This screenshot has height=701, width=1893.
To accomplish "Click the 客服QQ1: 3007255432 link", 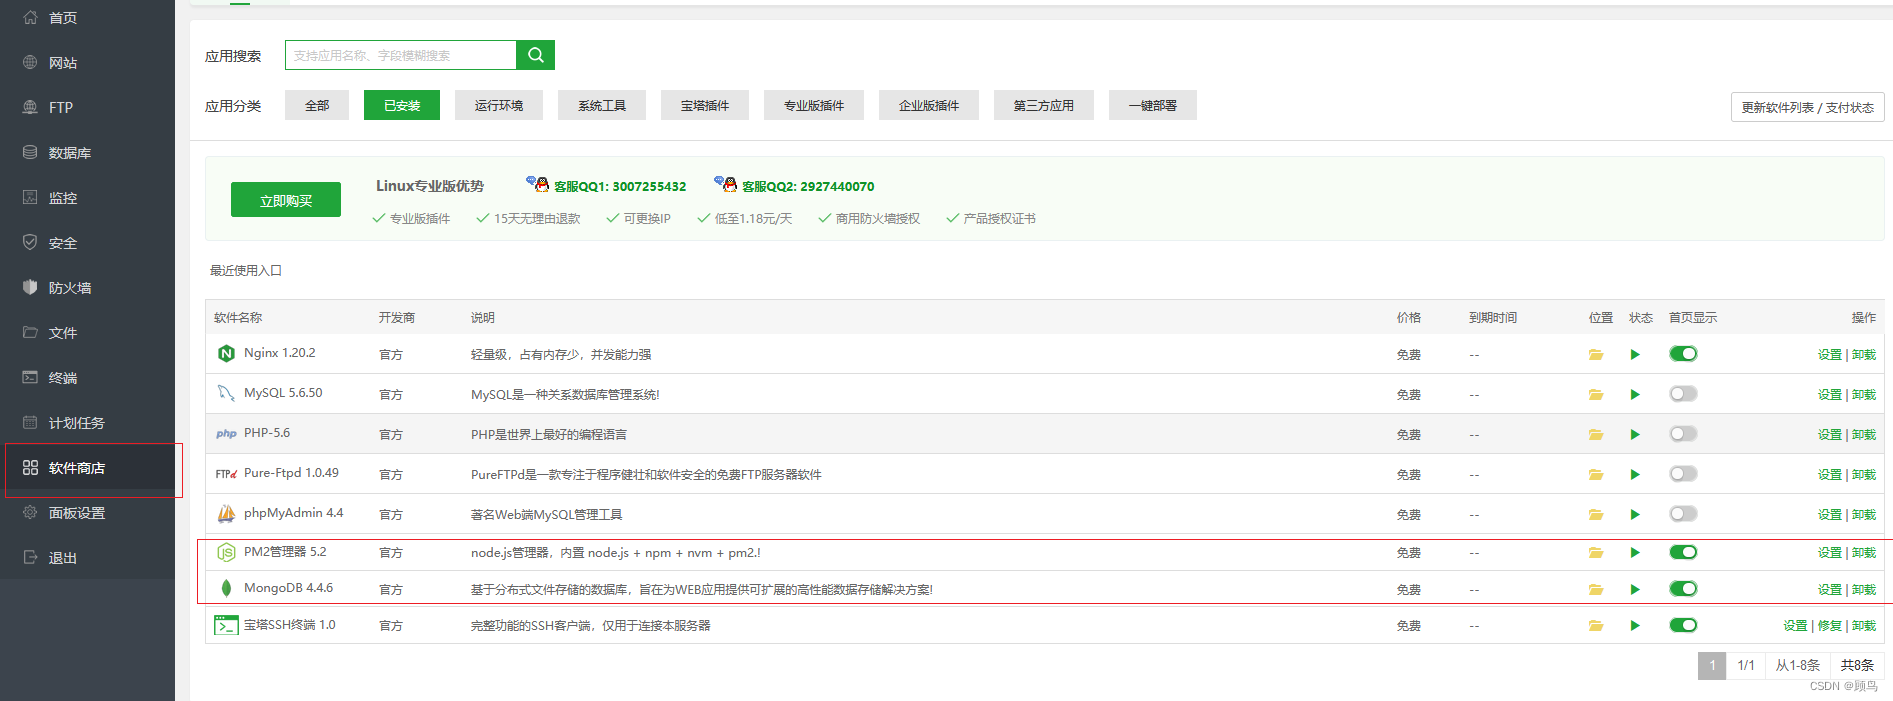I will 620,187.
